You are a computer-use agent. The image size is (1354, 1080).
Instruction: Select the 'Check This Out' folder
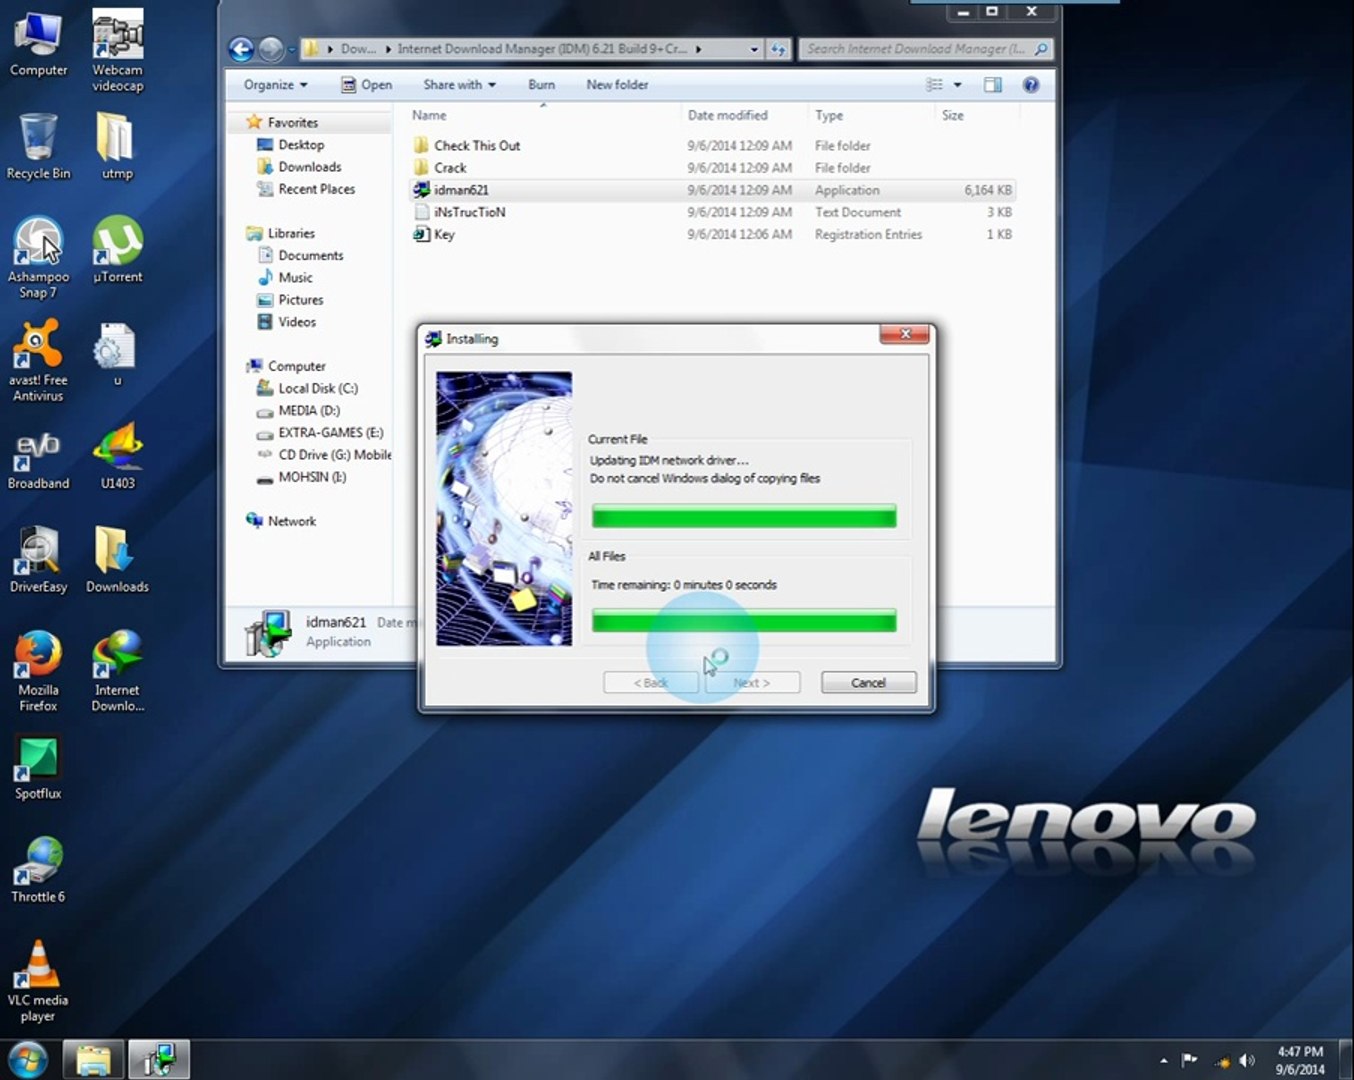(x=477, y=146)
